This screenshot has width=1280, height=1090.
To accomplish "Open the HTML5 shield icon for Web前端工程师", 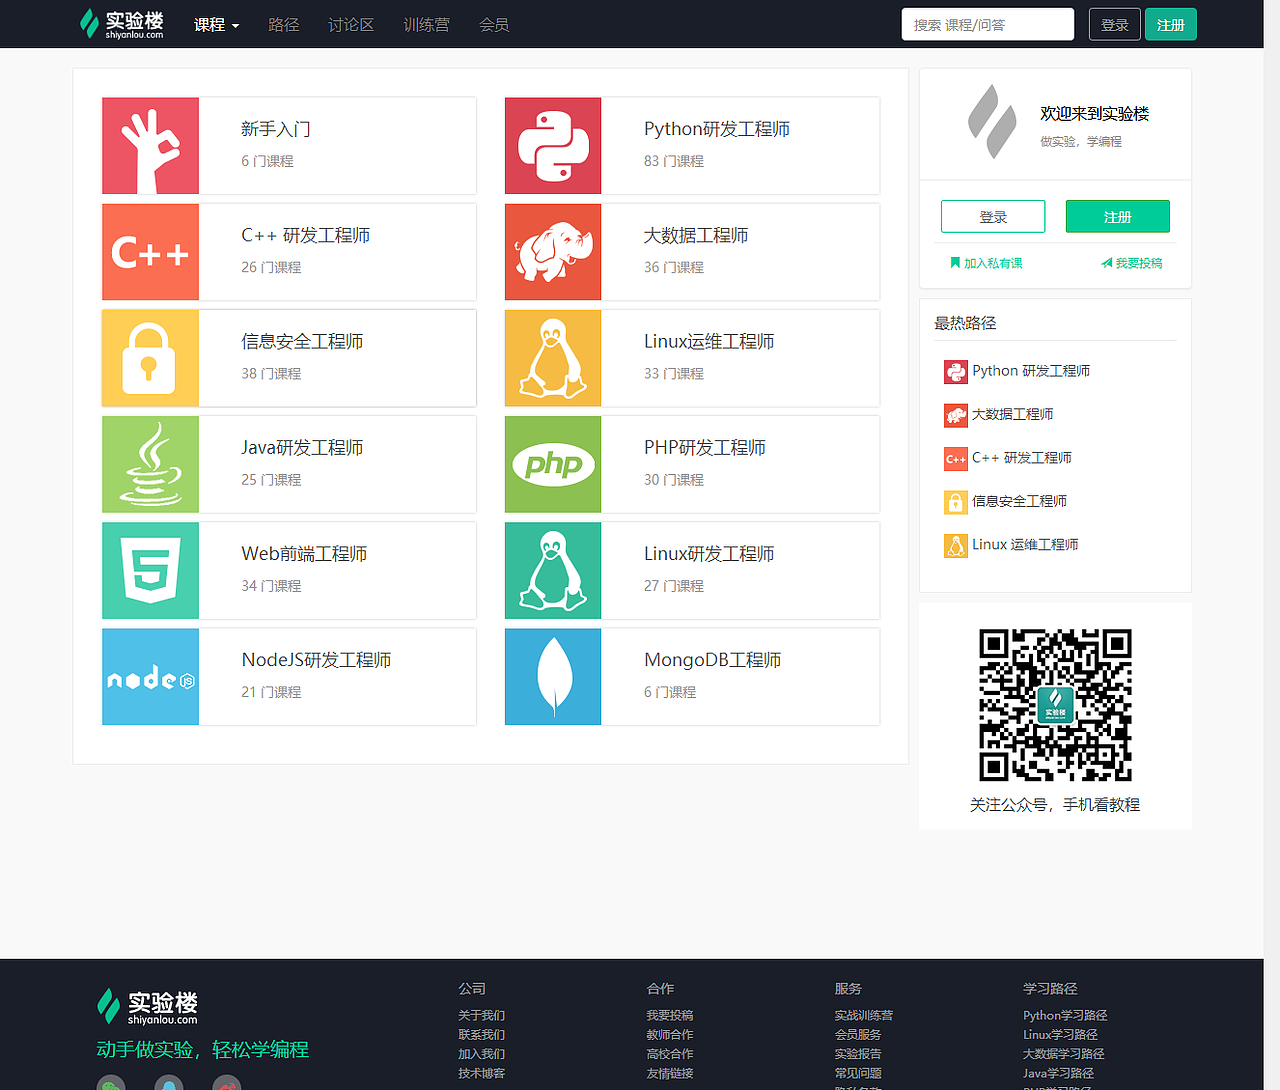I will [x=150, y=570].
